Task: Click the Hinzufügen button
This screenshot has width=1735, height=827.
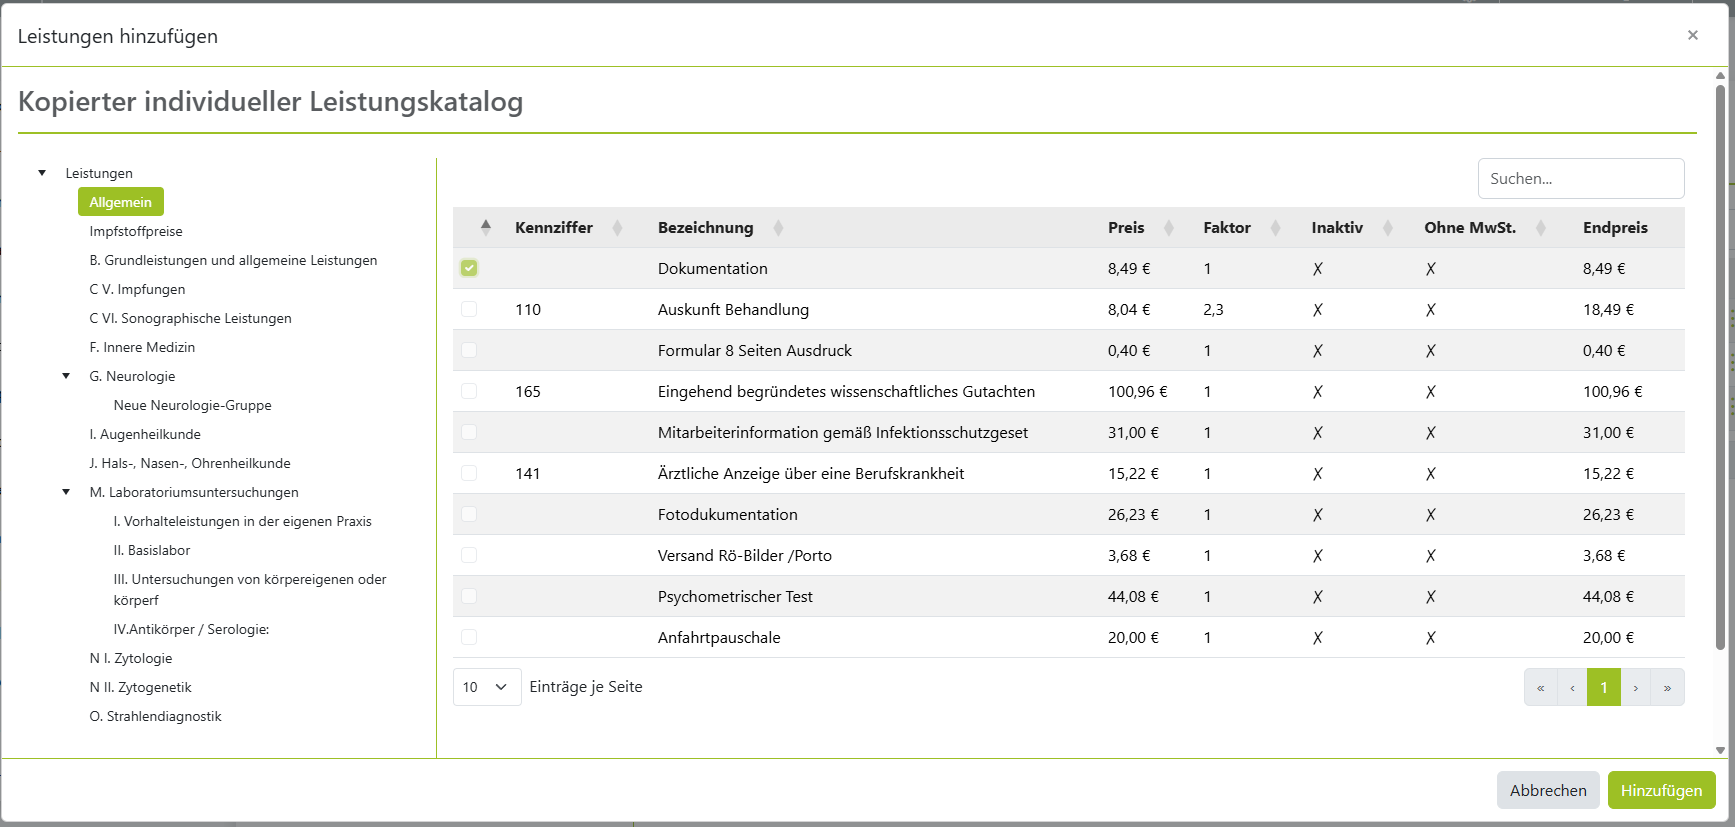Action: click(1661, 790)
